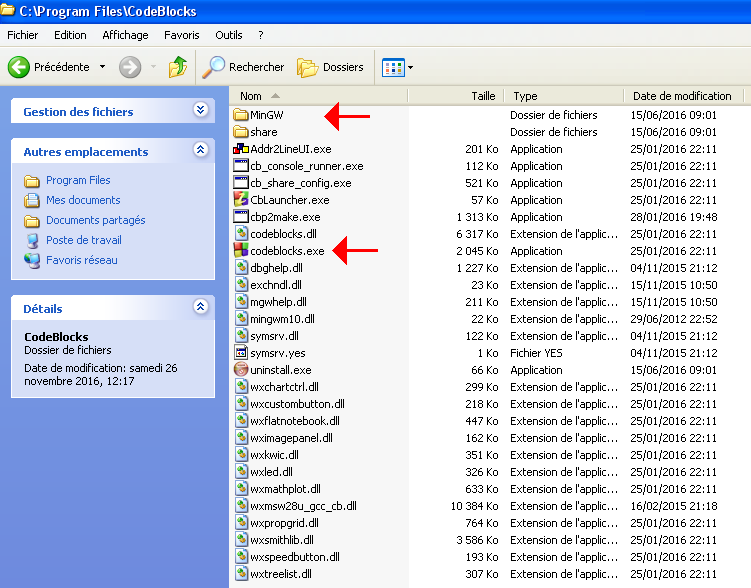
Task: Select the file wxmsw28u_gcc_cb.dll
Action: pyautogui.click(x=303, y=506)
